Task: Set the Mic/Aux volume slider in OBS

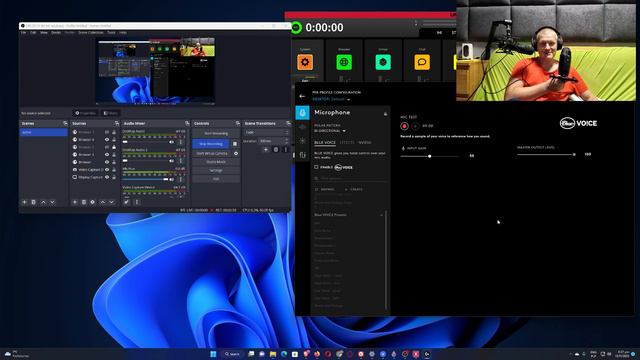Action: (x=146, y=179)
